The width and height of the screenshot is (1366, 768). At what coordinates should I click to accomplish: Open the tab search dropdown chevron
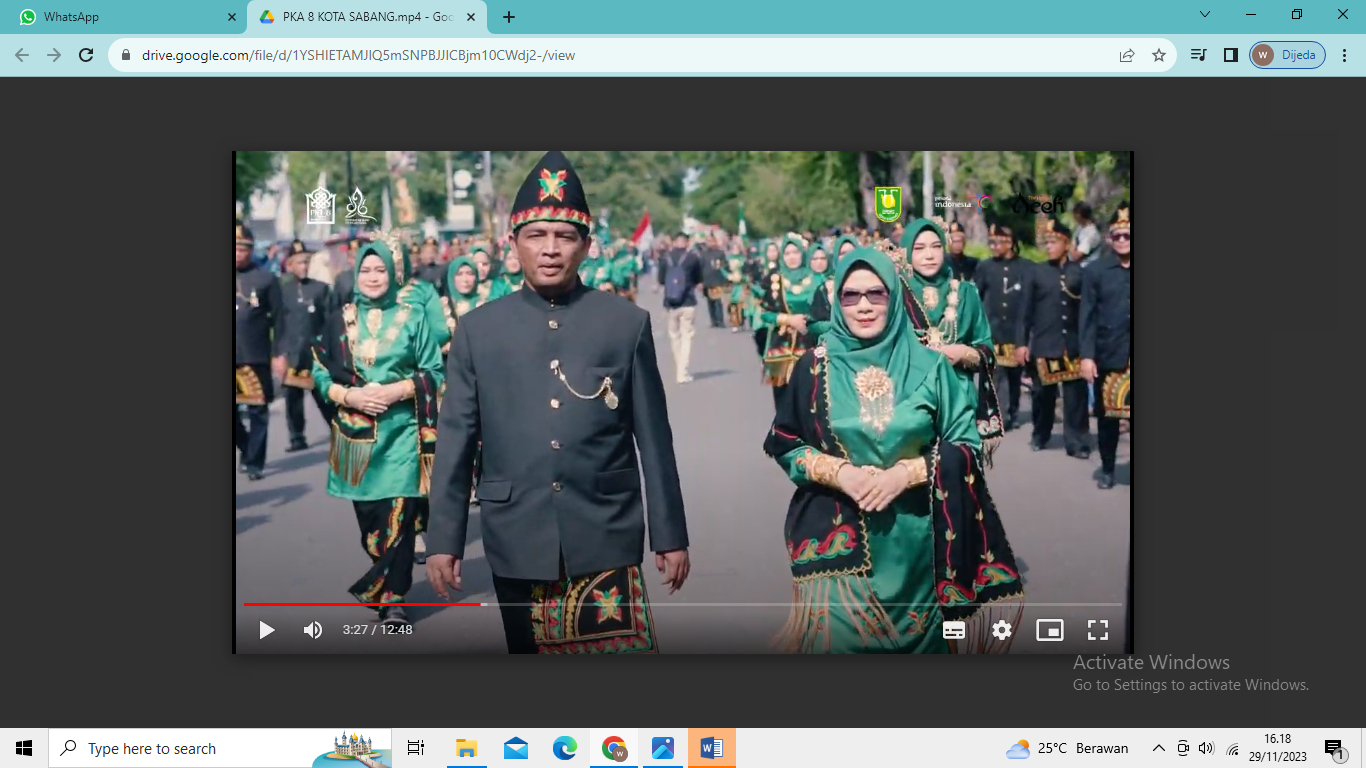click(x=1205, y=15)
